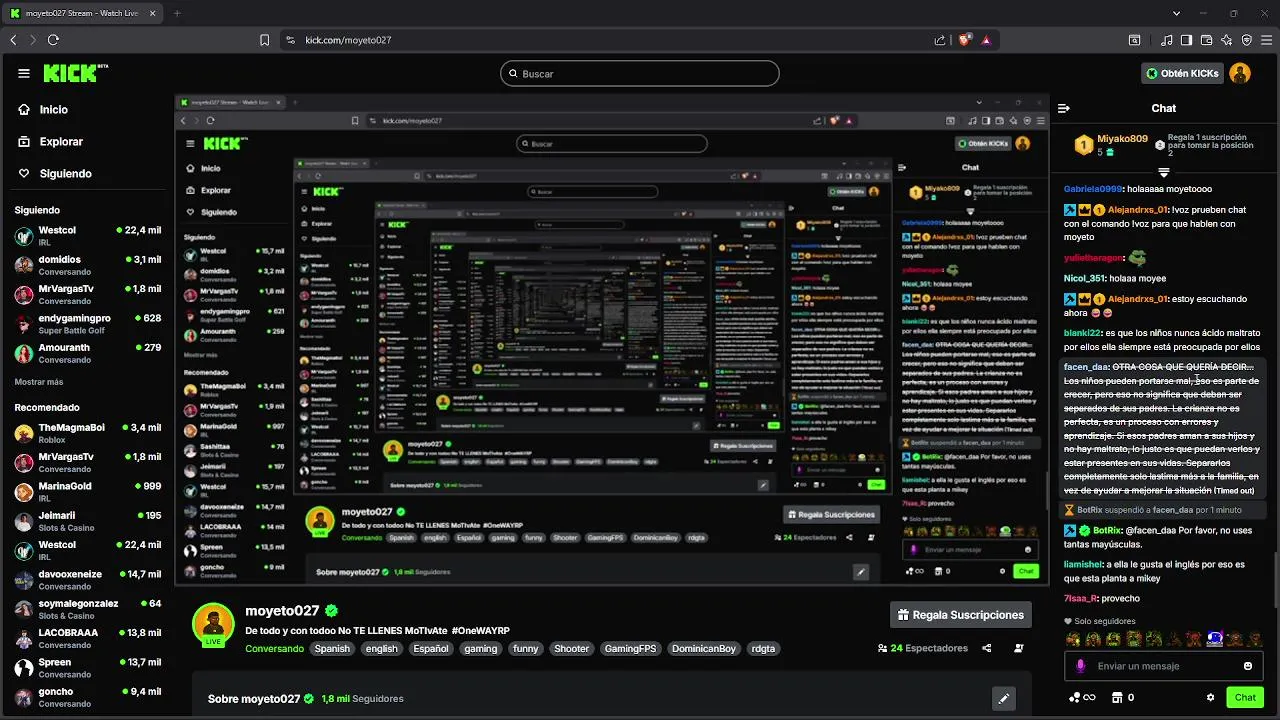Click Gabriela0999 username in chat
The width and height of the screenshot is (1280, 720).
click(1092, 189)
